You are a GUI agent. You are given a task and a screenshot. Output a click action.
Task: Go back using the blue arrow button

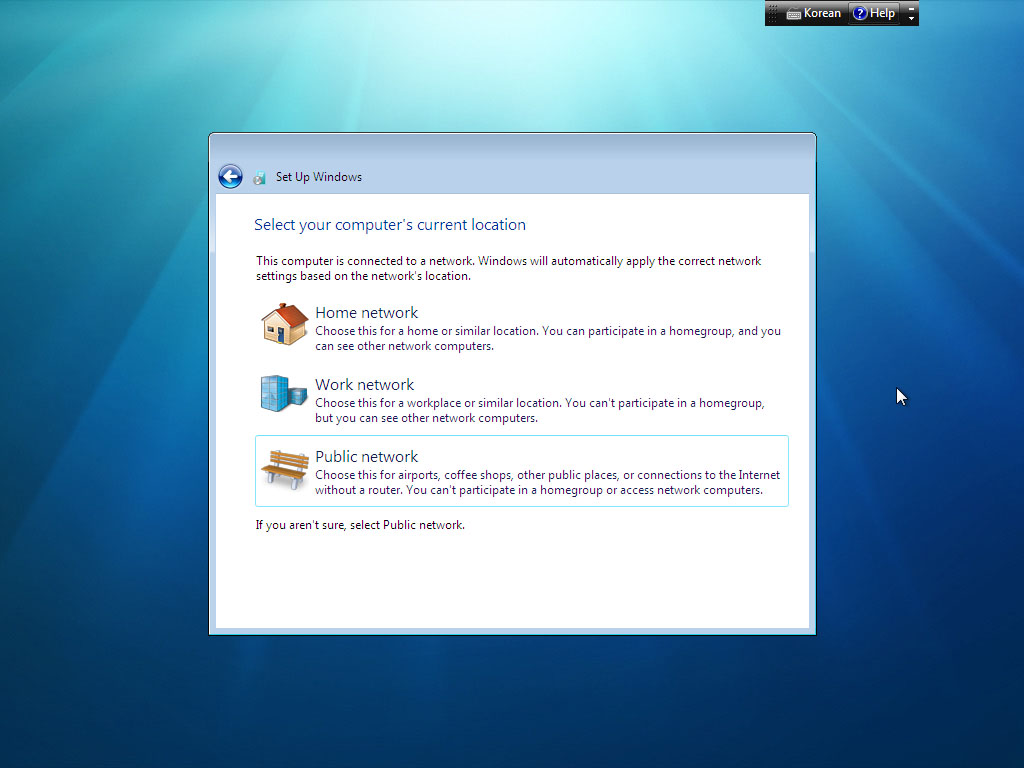click(230, 176)
